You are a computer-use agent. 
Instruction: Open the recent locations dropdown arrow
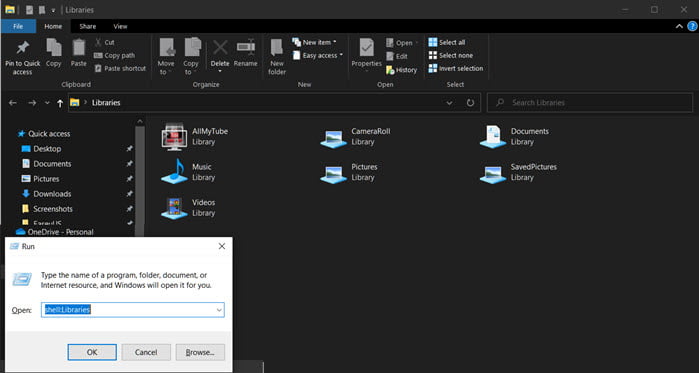(x=47, y=103)
